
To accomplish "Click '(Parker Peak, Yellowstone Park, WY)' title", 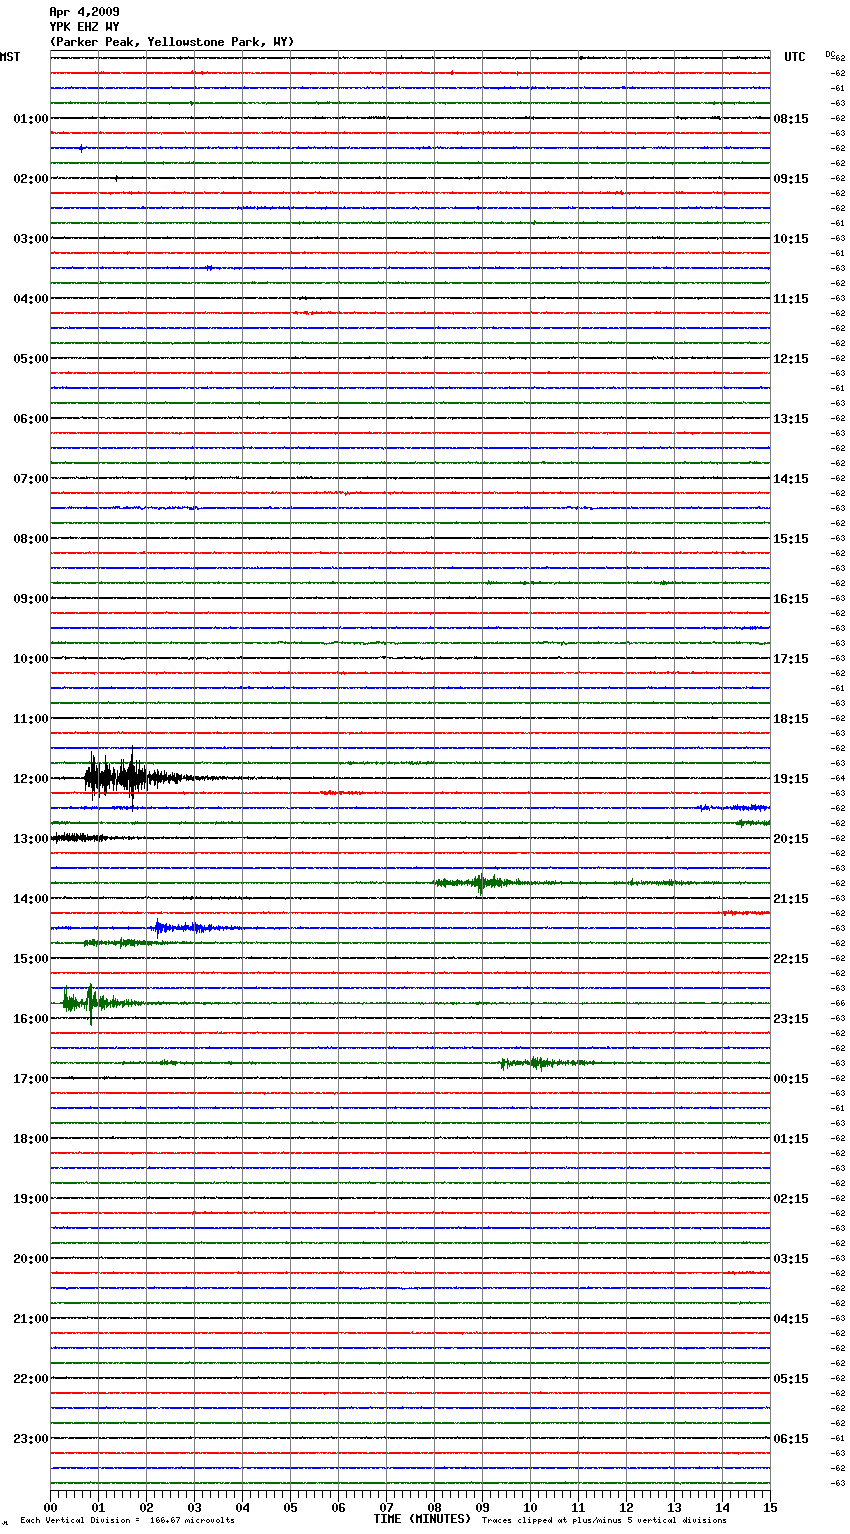I will 172,42.
